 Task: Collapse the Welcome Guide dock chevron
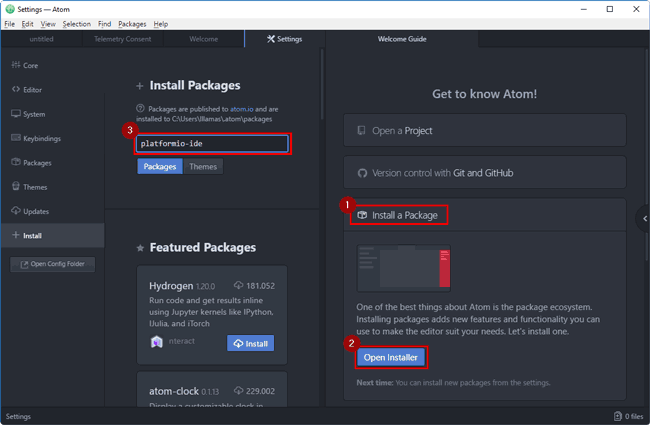(645, 219)
